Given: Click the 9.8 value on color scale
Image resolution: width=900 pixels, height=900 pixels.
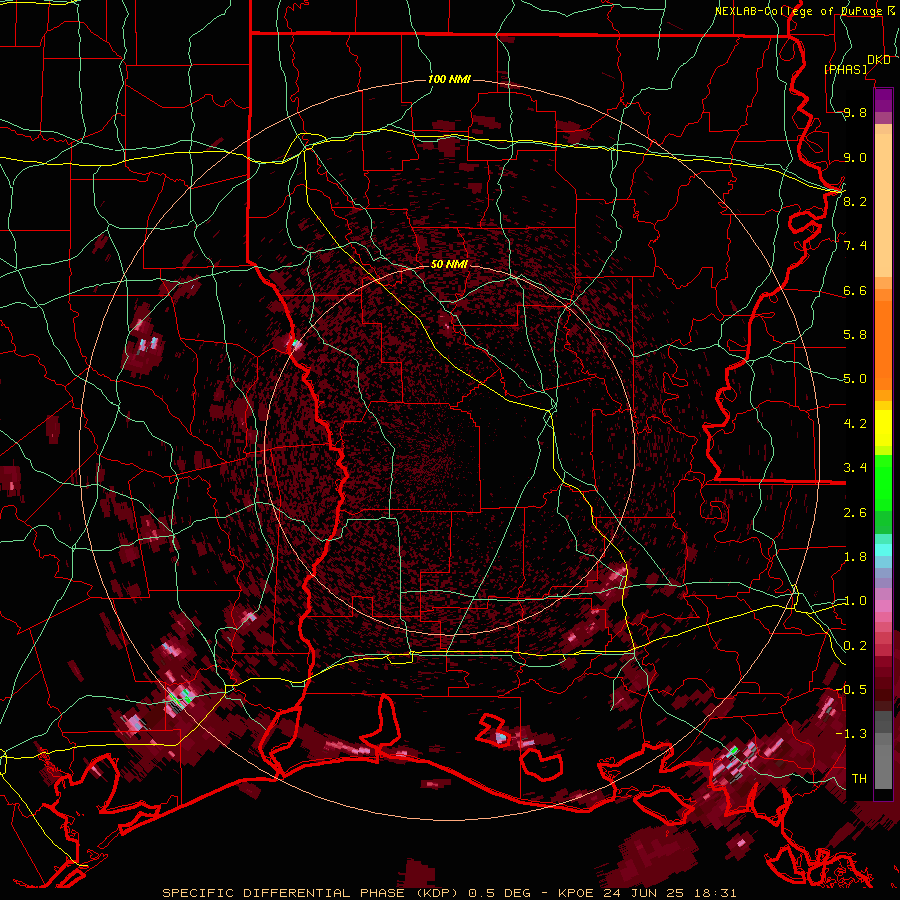Looking at the screenshot, I should 855,112.
